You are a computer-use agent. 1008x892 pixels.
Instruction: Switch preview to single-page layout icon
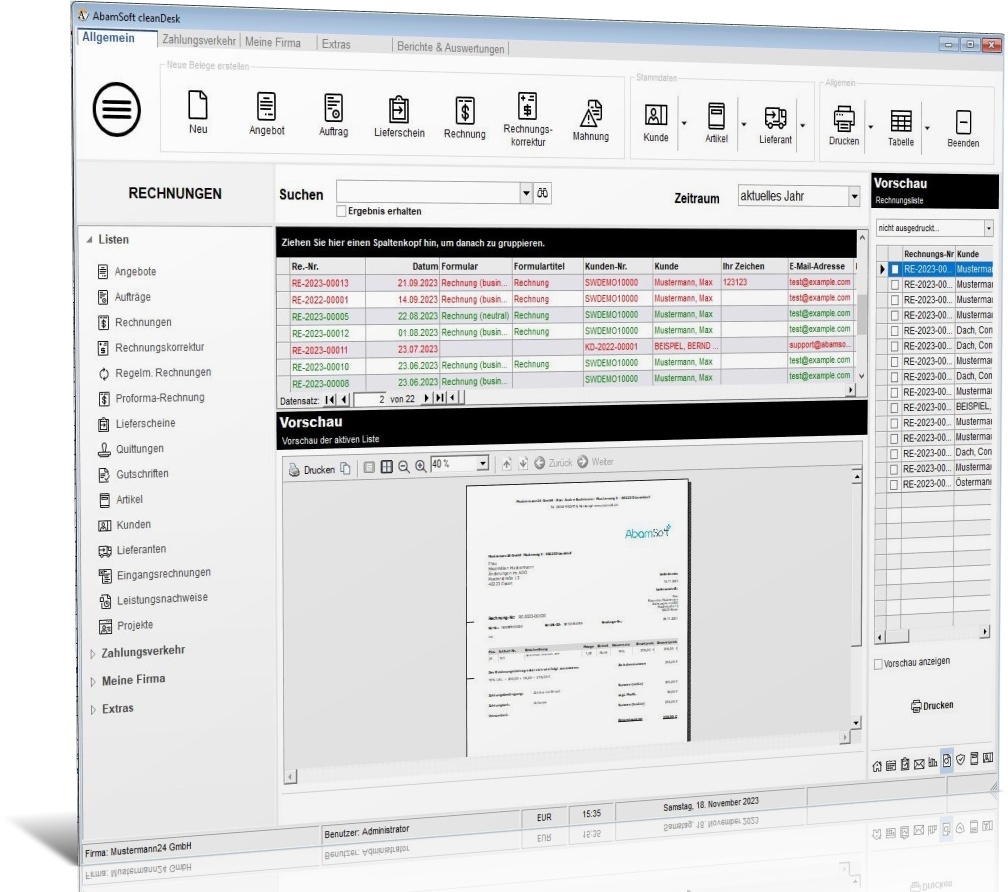pos(369,467)
